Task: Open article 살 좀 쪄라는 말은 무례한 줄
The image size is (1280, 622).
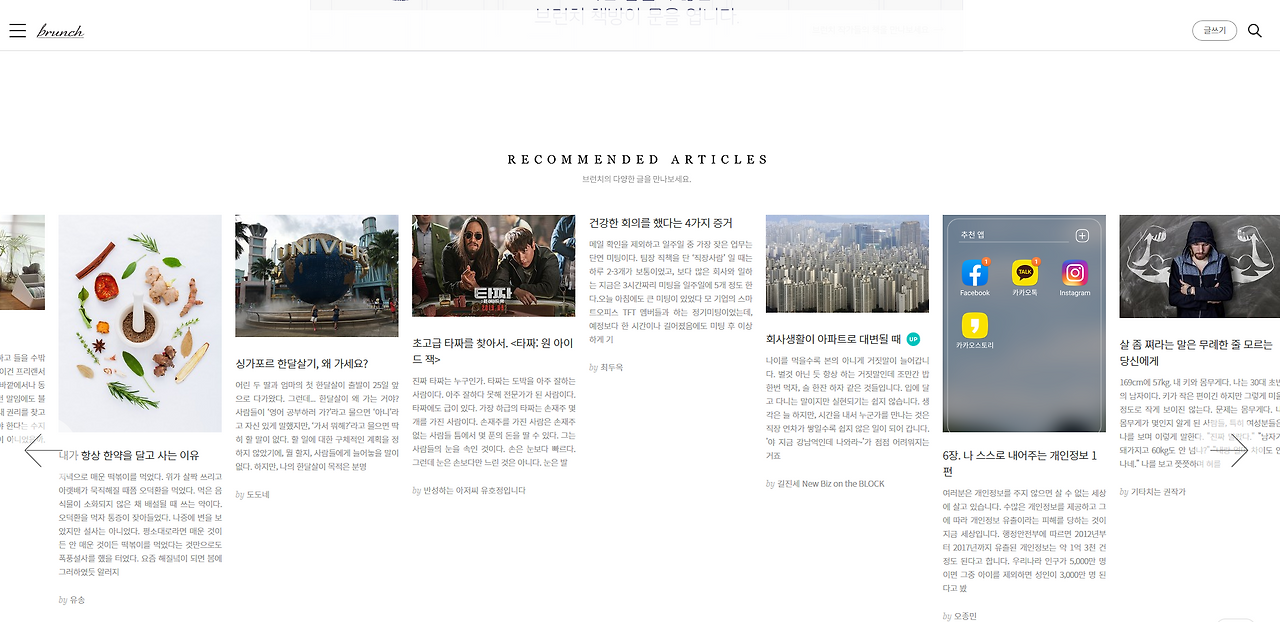Action: (x=1196, y=352)
